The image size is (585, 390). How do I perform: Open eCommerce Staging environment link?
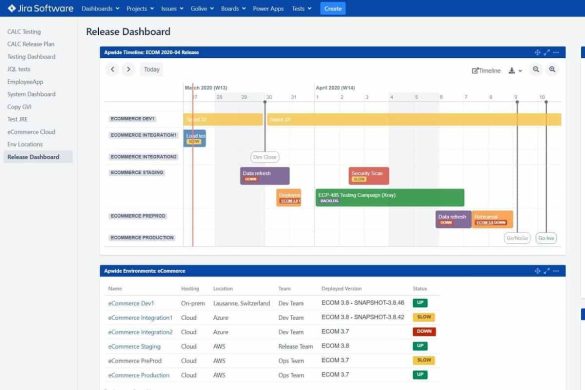pos(134,346)
